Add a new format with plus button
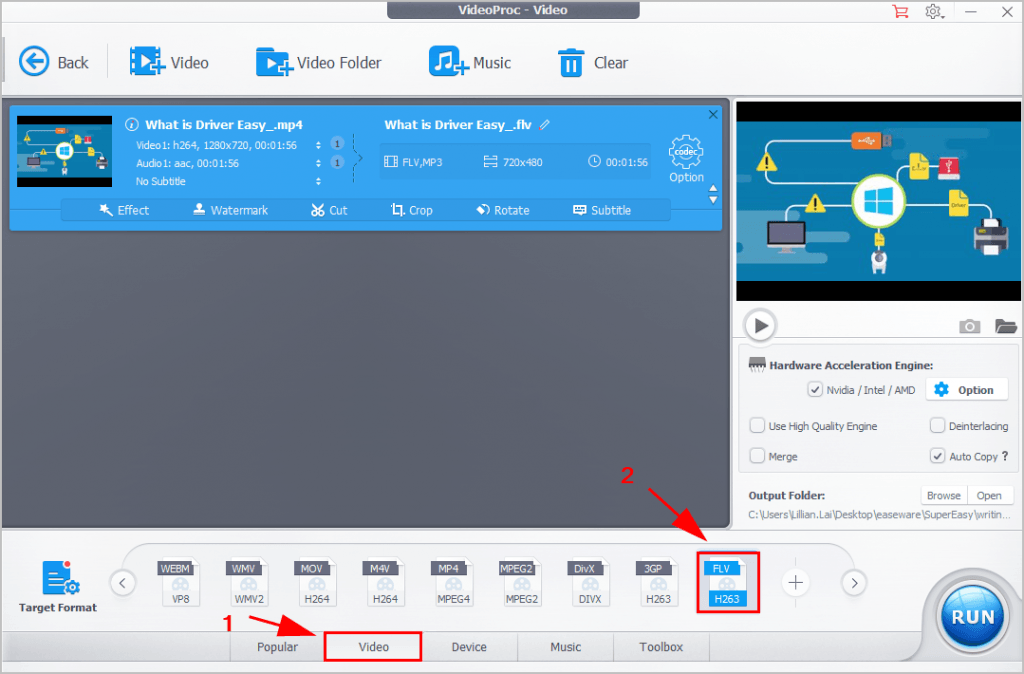 (795, 582)
